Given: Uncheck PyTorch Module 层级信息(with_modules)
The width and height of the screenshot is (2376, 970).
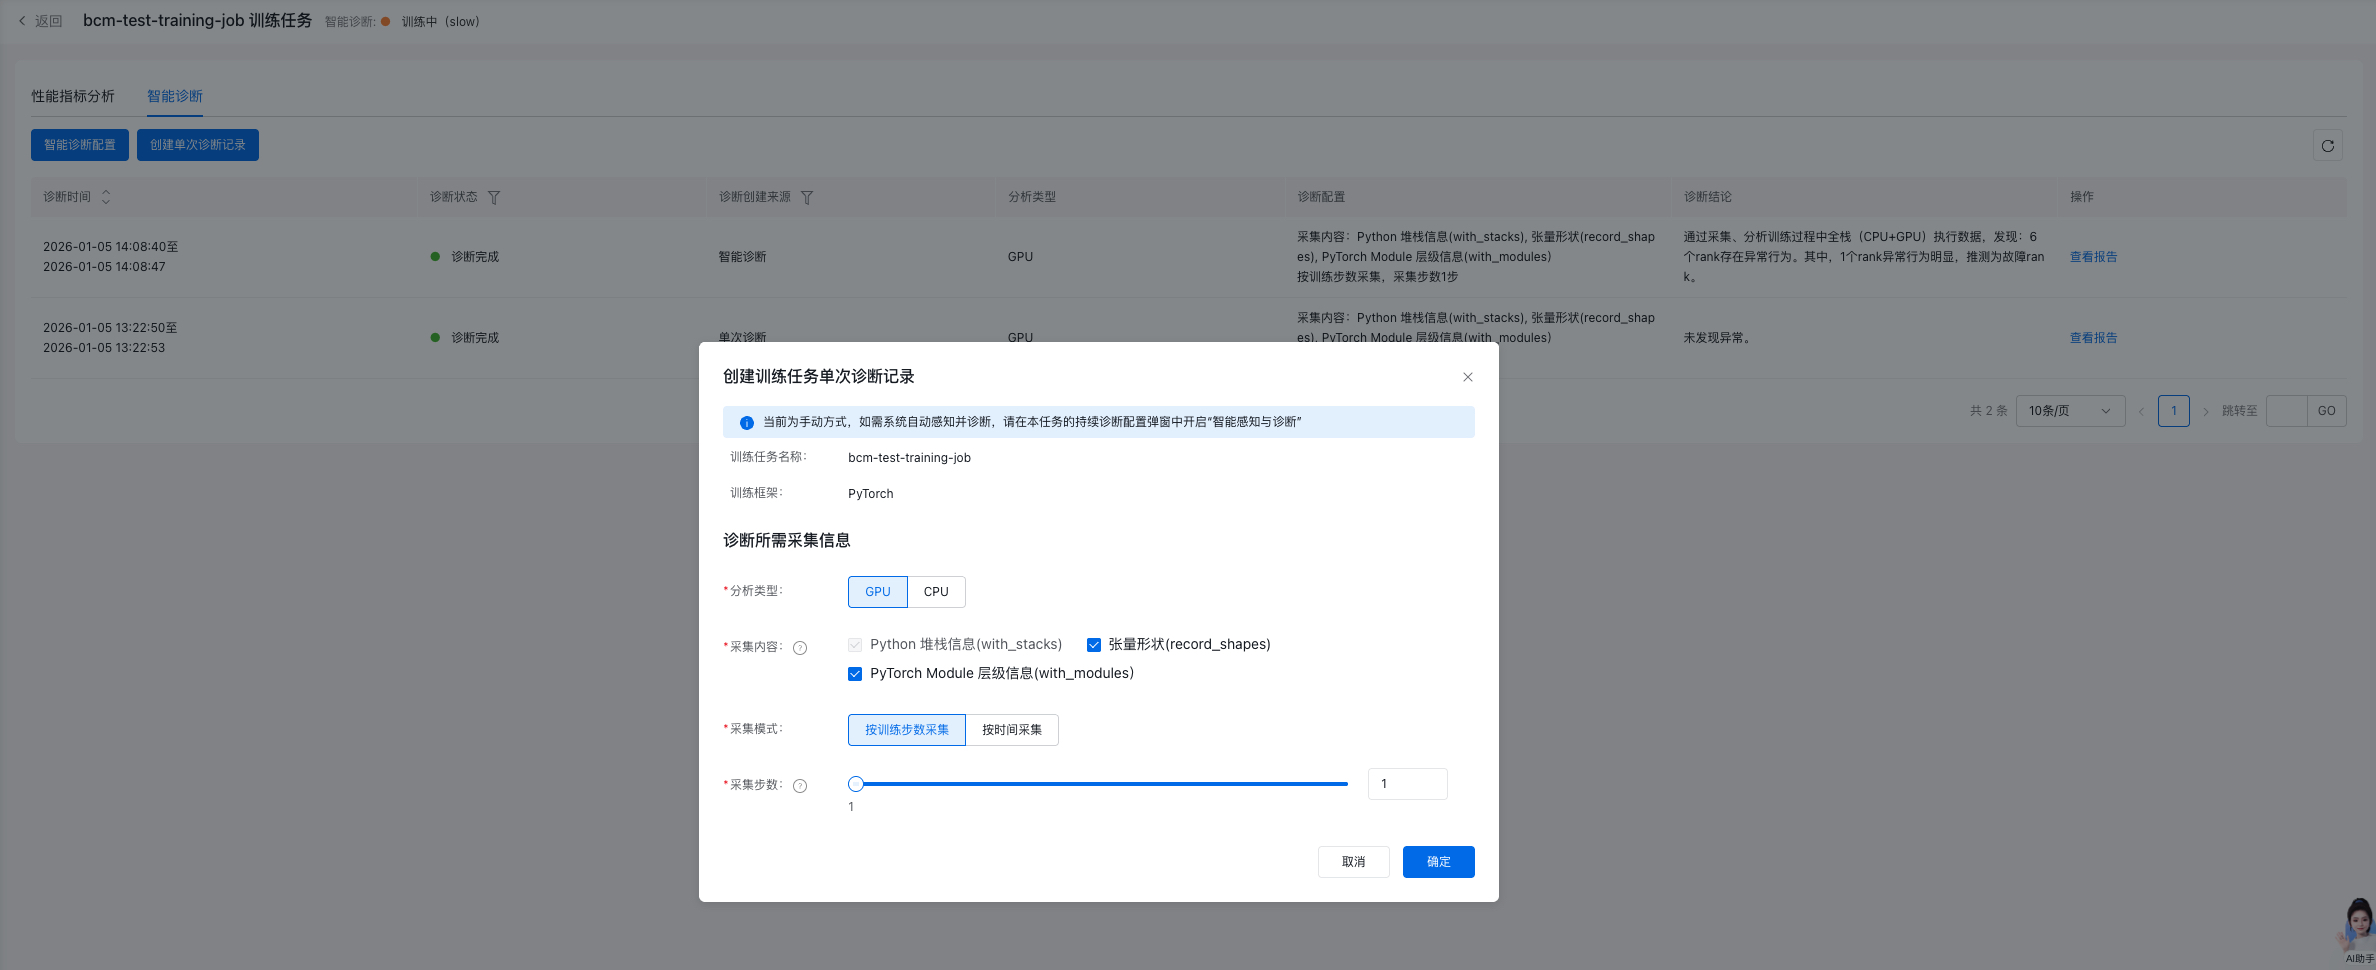Looking at the screenshot, I should 855,673.
